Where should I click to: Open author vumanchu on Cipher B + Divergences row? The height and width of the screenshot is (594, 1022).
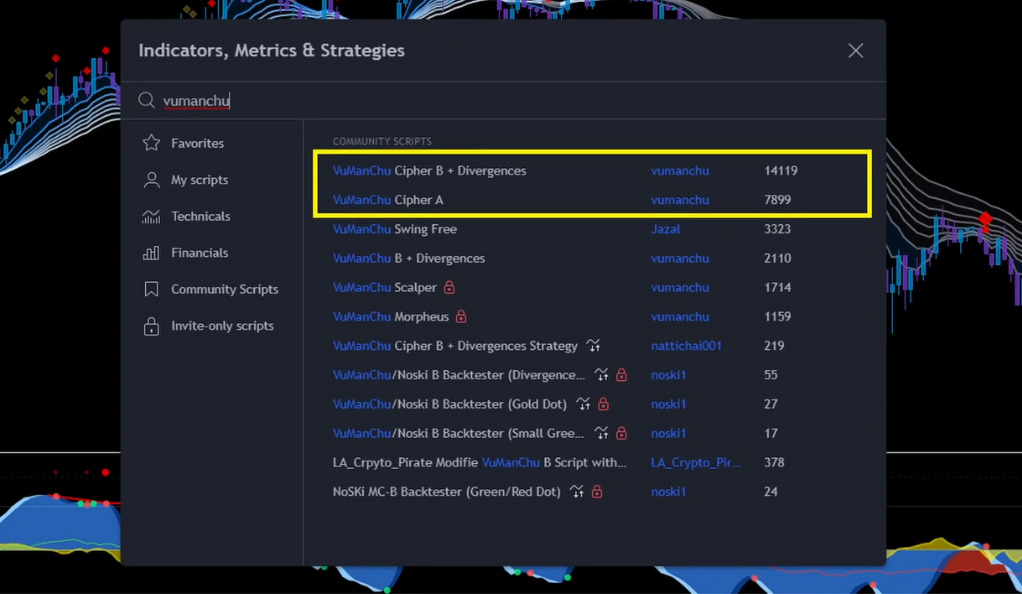tap(680, 170)
